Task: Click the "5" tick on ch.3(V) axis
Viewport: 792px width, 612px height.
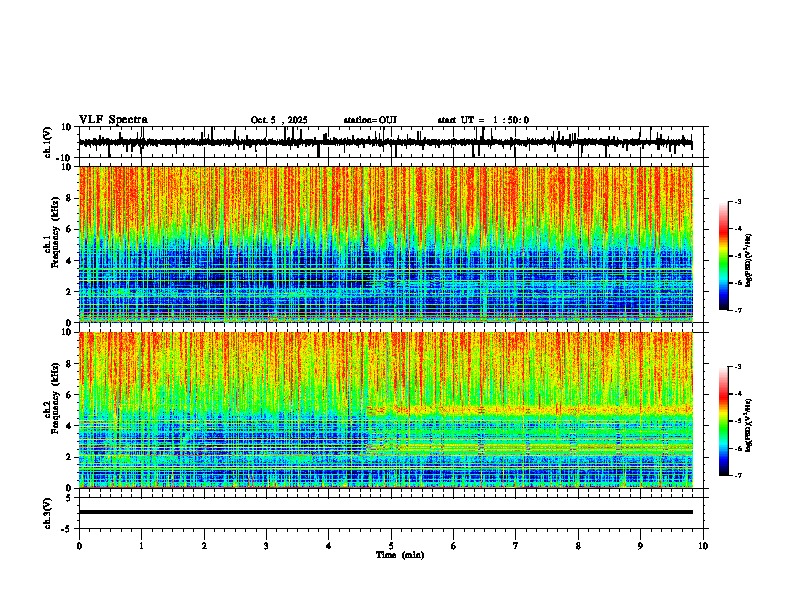Action: (x=69, y=498)
